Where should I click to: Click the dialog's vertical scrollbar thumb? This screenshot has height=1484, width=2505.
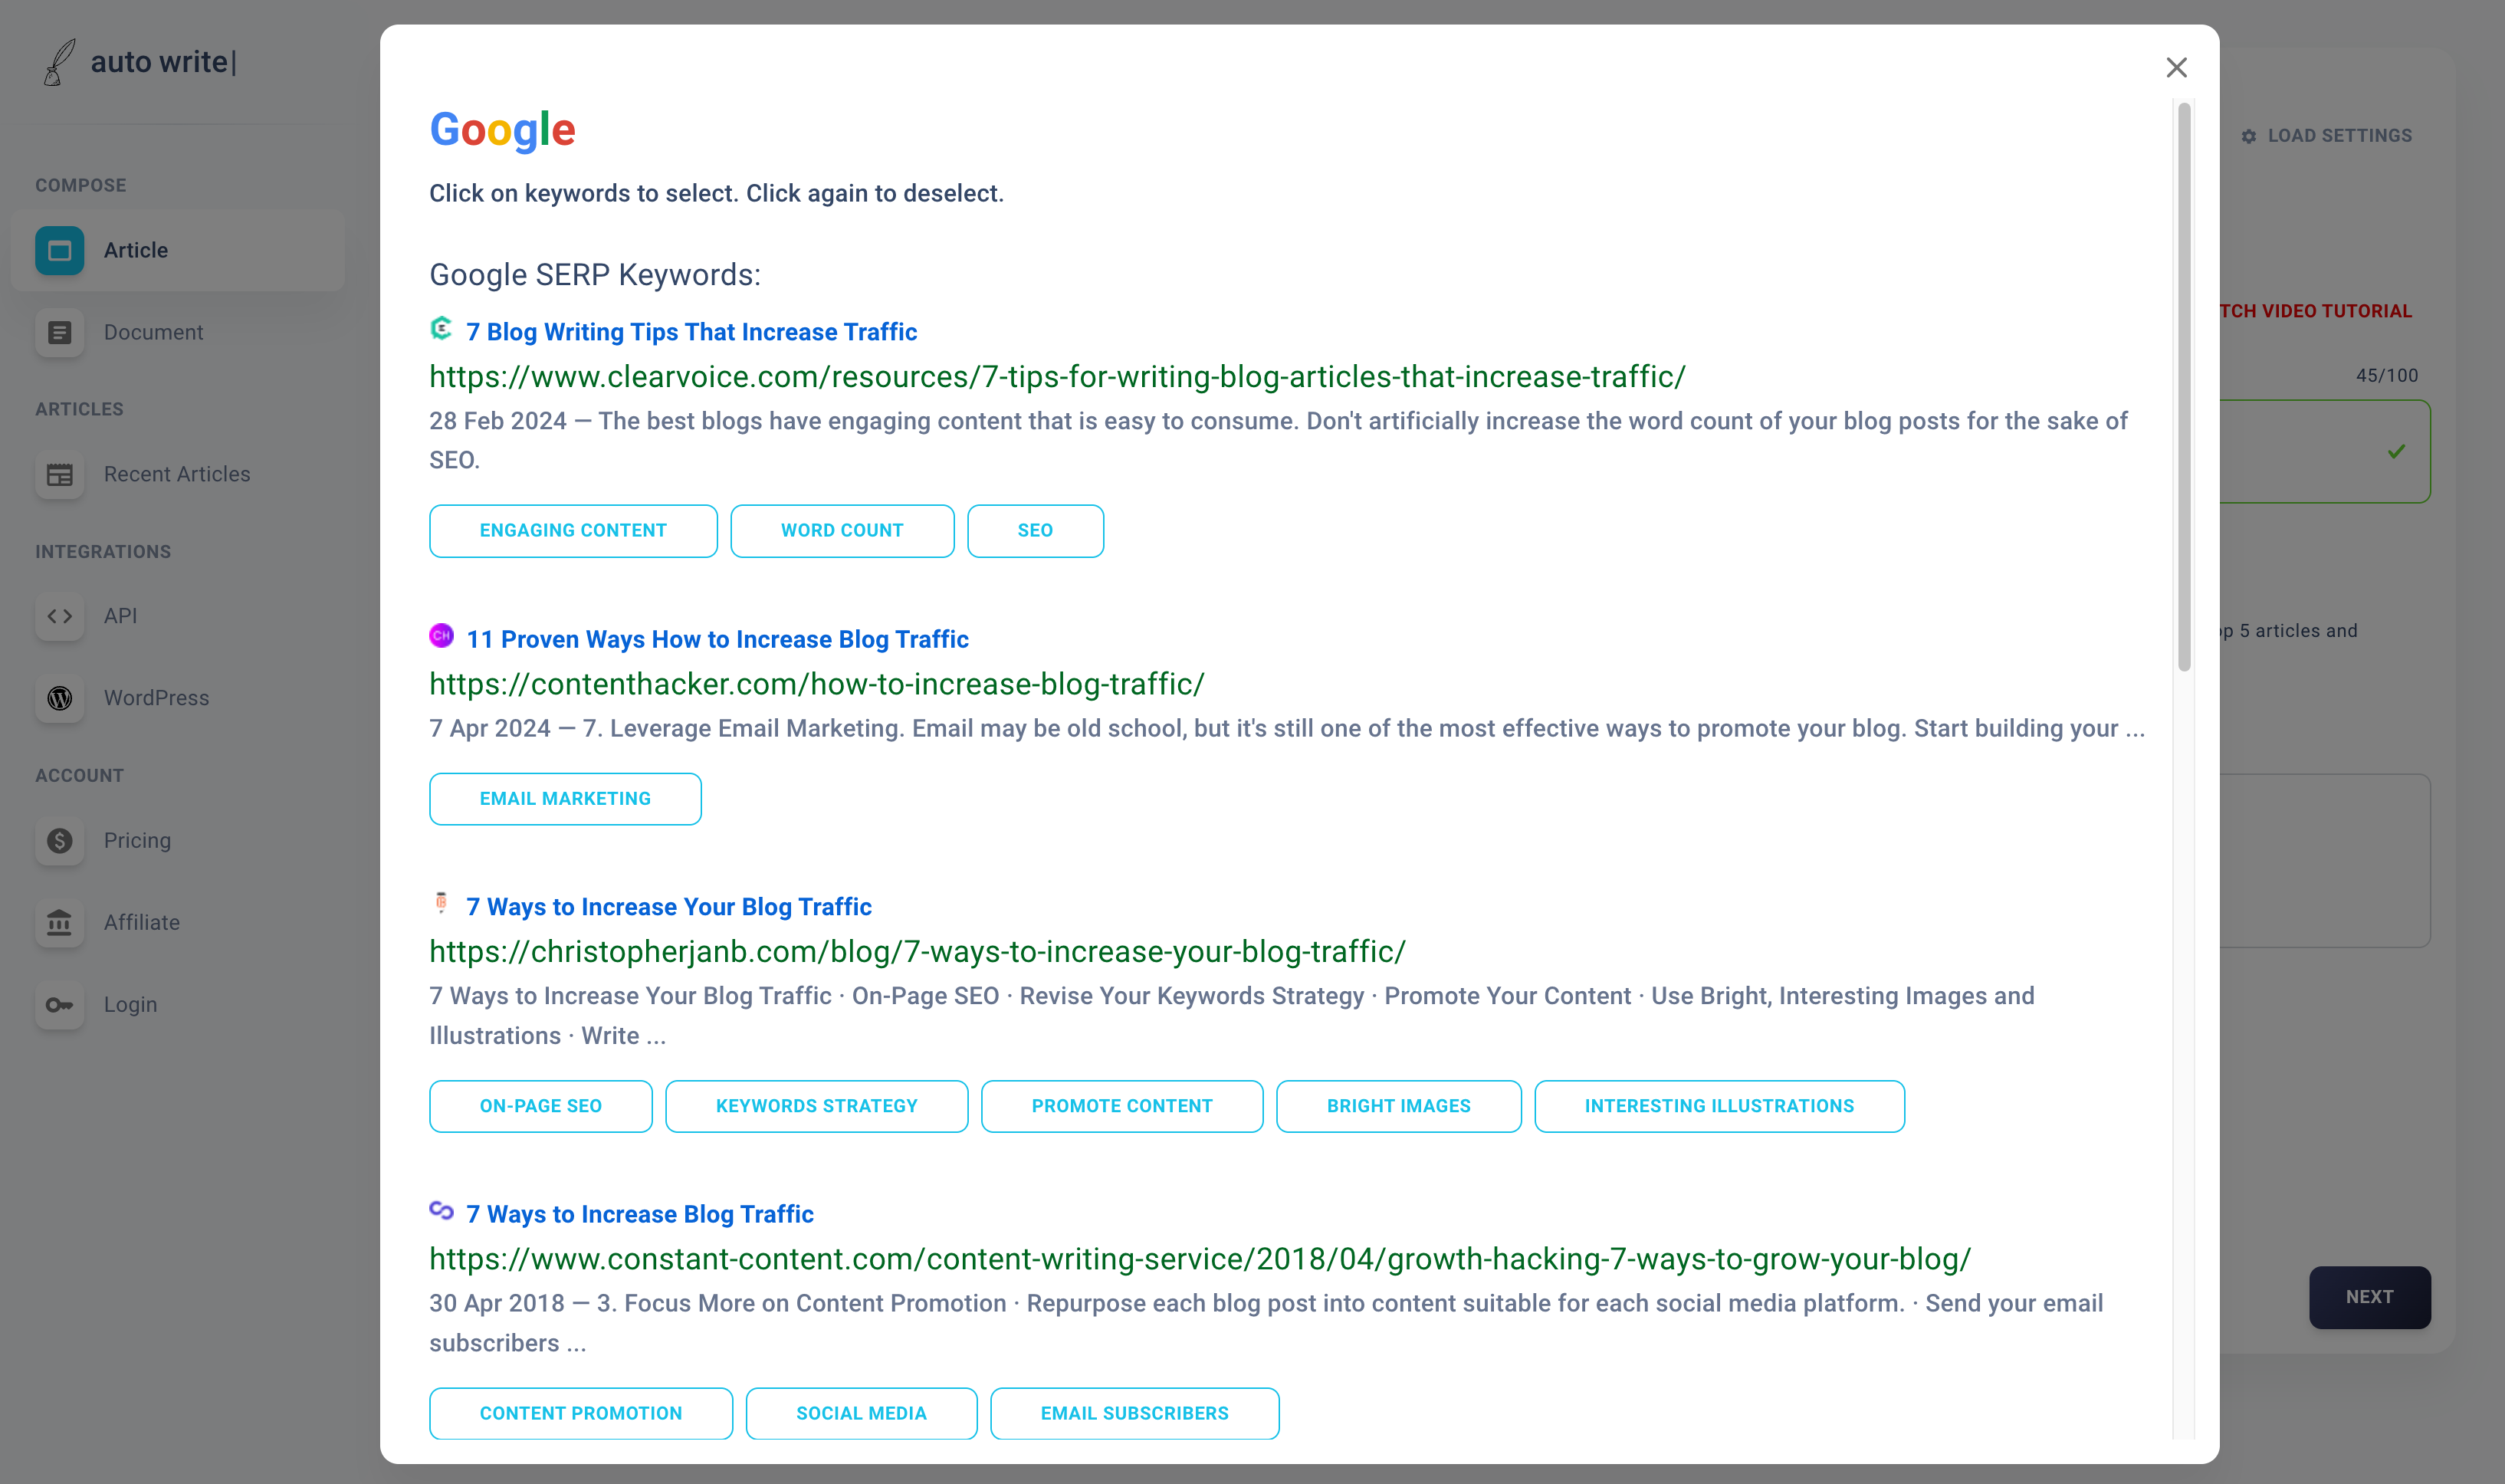pyautogui.click(x=2184, y=387)
